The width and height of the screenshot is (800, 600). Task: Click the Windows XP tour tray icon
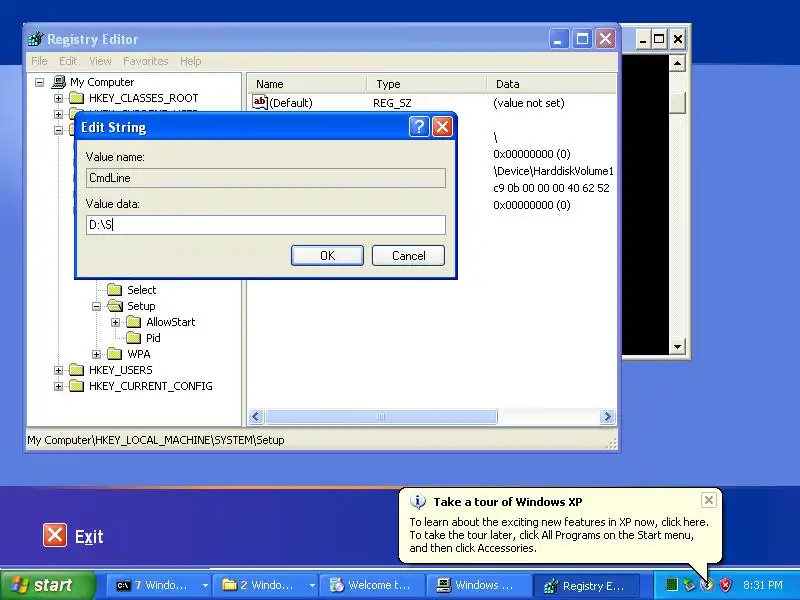pos(707,585)
